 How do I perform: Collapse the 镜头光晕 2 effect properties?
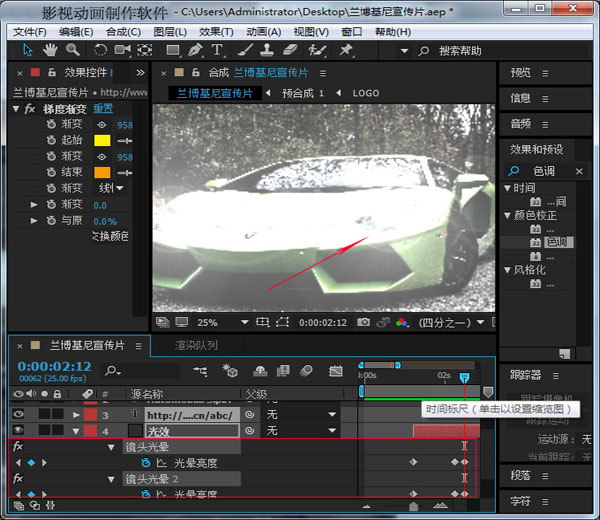(111, 479)
